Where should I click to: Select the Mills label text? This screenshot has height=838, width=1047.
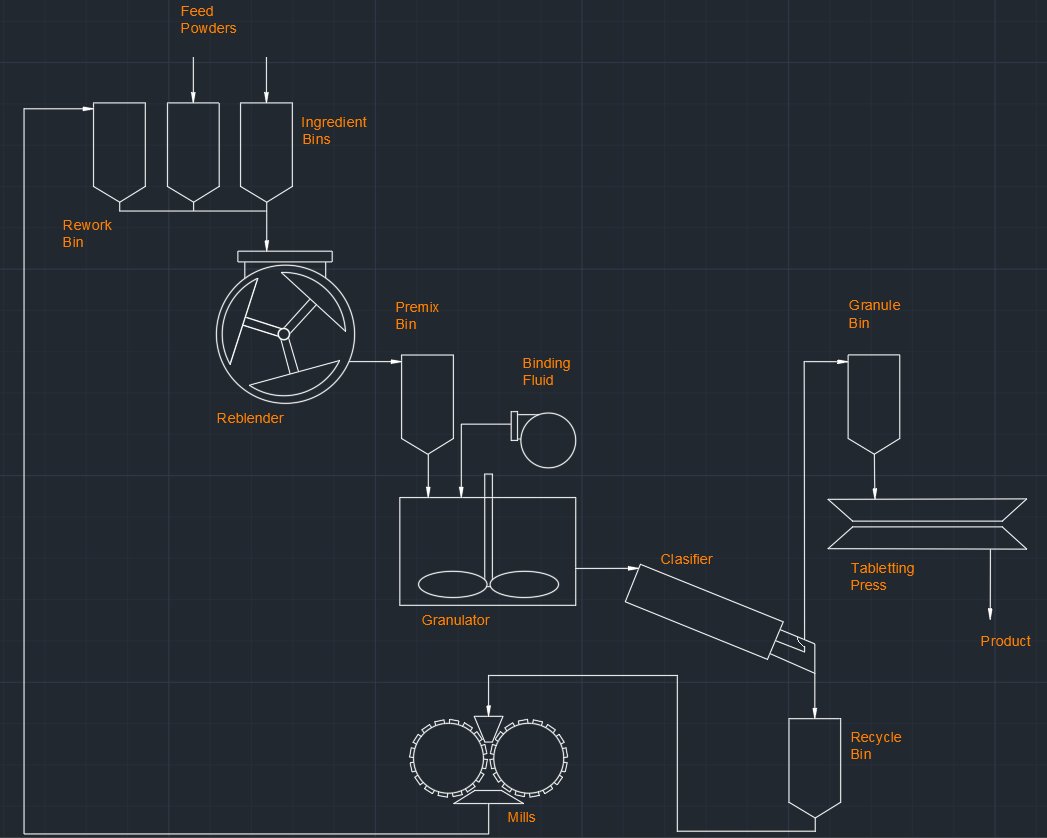(521, 817)
